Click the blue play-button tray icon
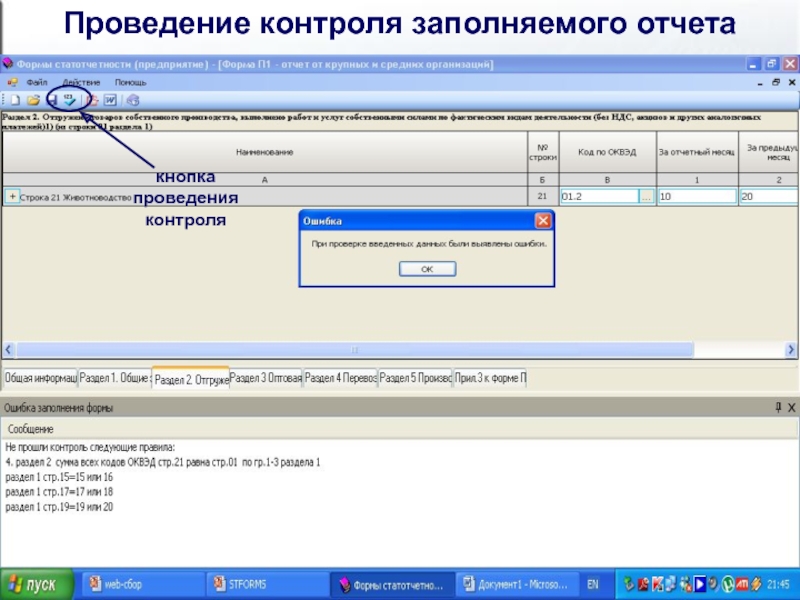800x600 pixels. coord(700,584)
